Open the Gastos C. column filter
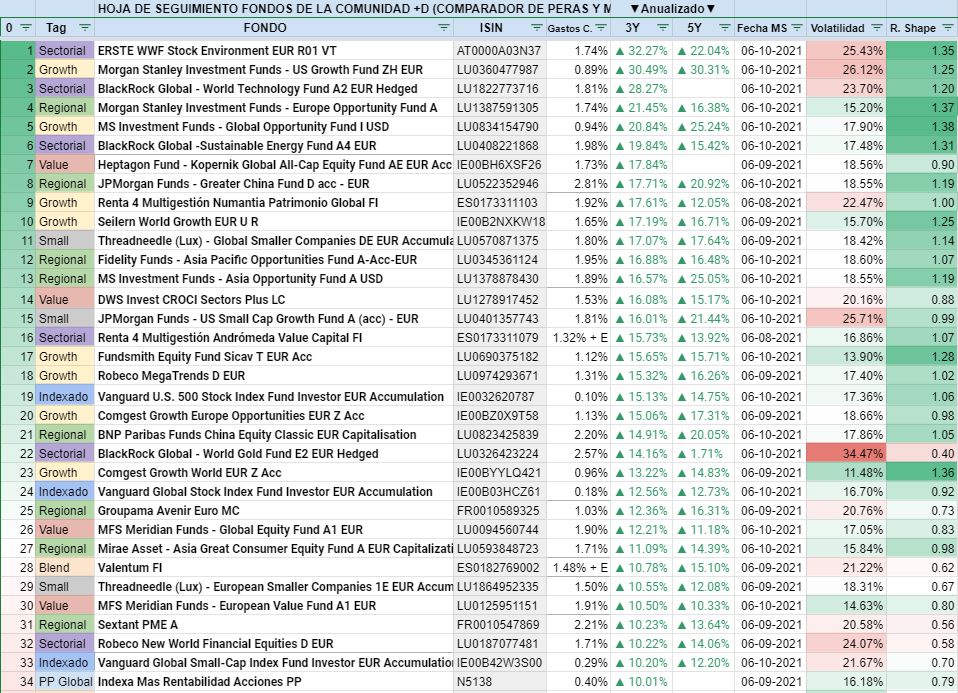The width and height of the screenshot is (958, 693). tap(601, 28)
